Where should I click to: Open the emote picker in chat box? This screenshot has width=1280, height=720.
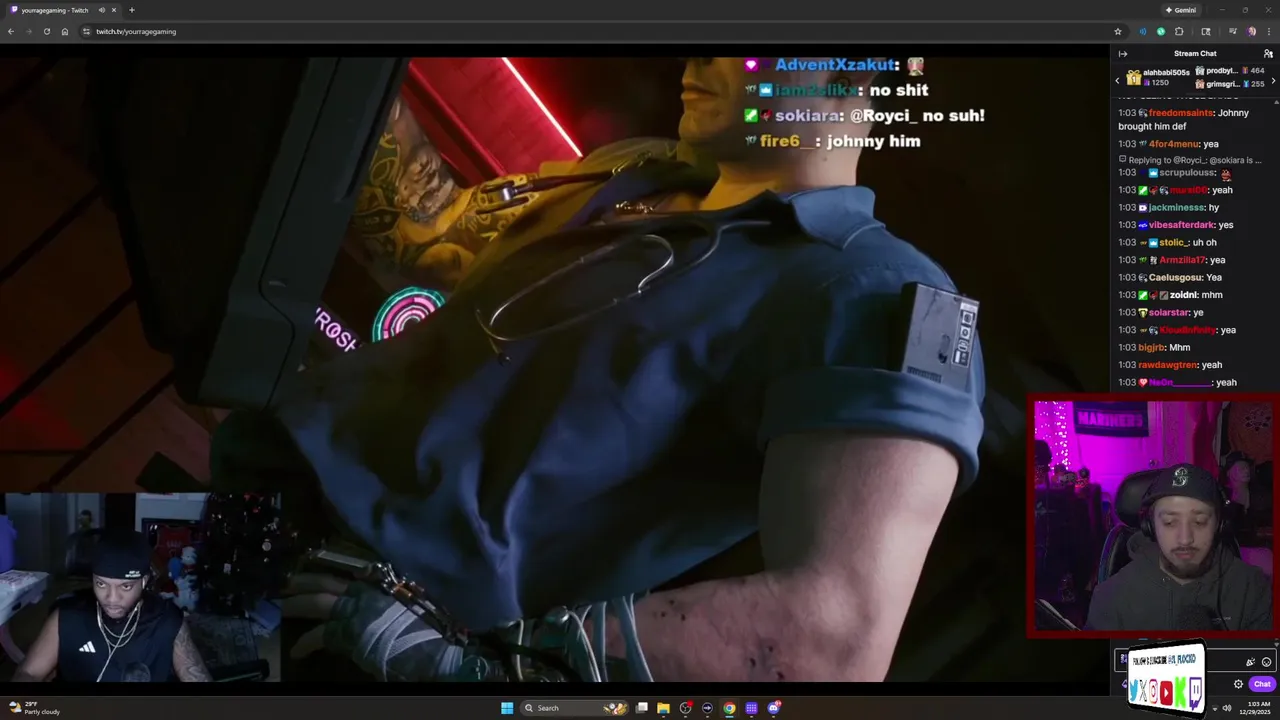[1266, 662]
